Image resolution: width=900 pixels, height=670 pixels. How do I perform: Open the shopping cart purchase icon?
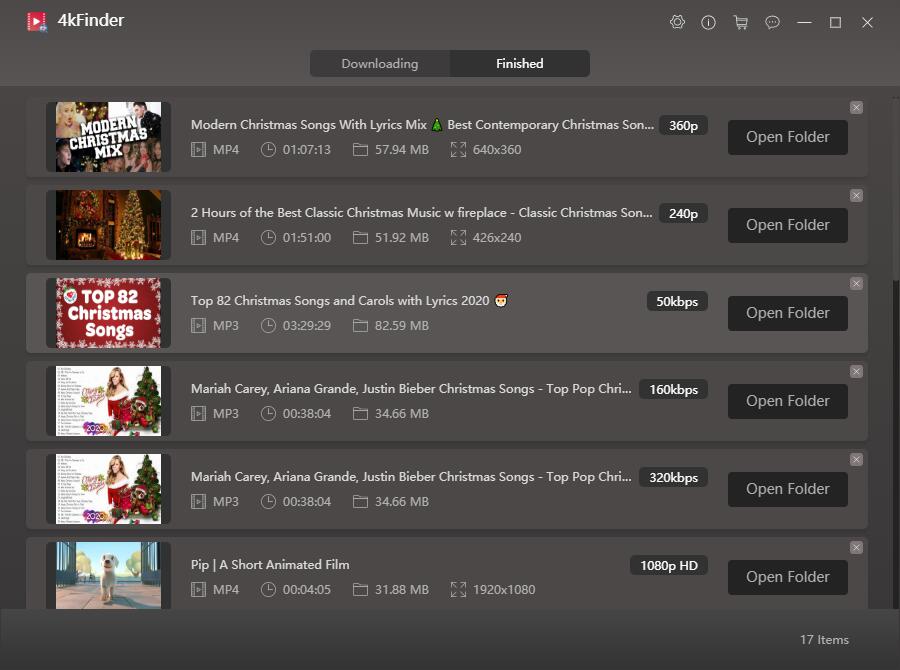point(740,22)
